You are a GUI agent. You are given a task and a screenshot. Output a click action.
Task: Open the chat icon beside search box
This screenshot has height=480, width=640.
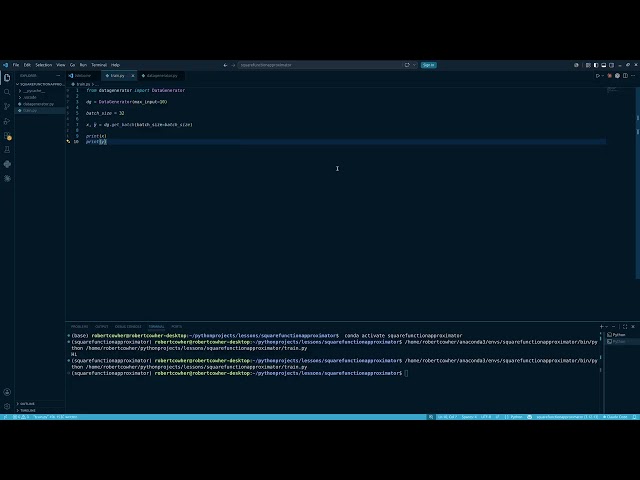click(x=407, y=65)
